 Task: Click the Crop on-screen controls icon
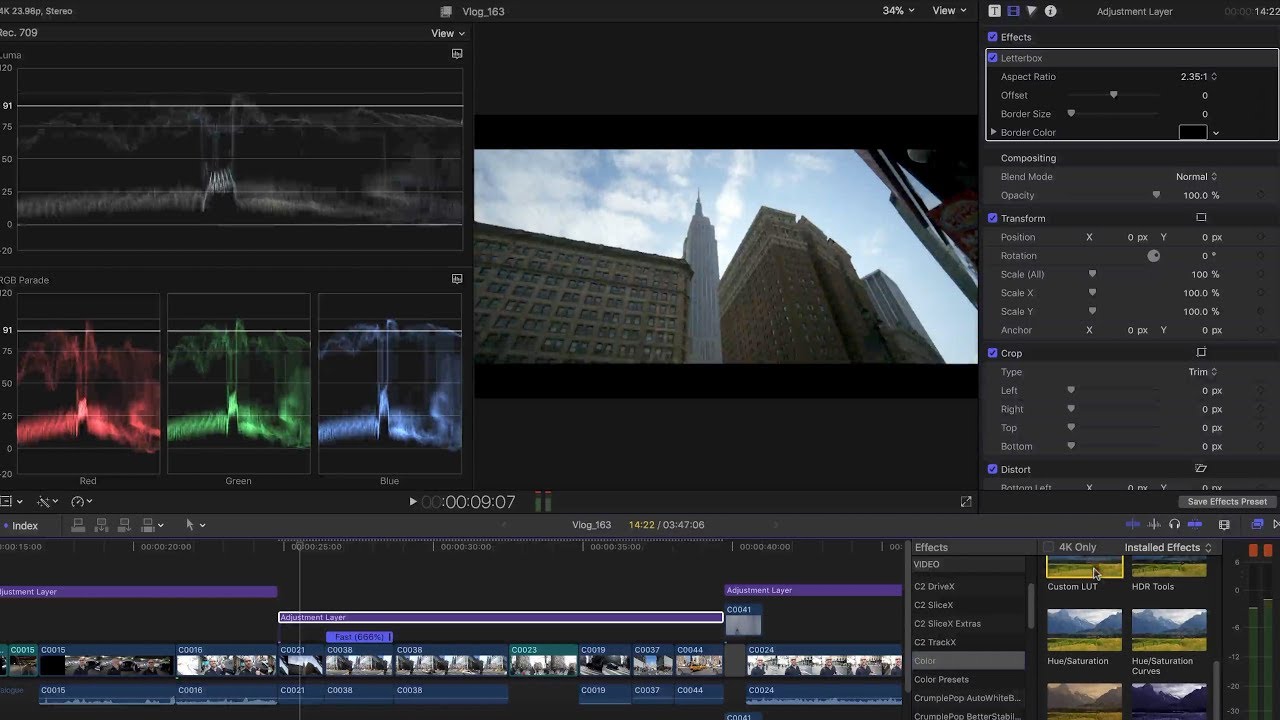[1201, 352]
